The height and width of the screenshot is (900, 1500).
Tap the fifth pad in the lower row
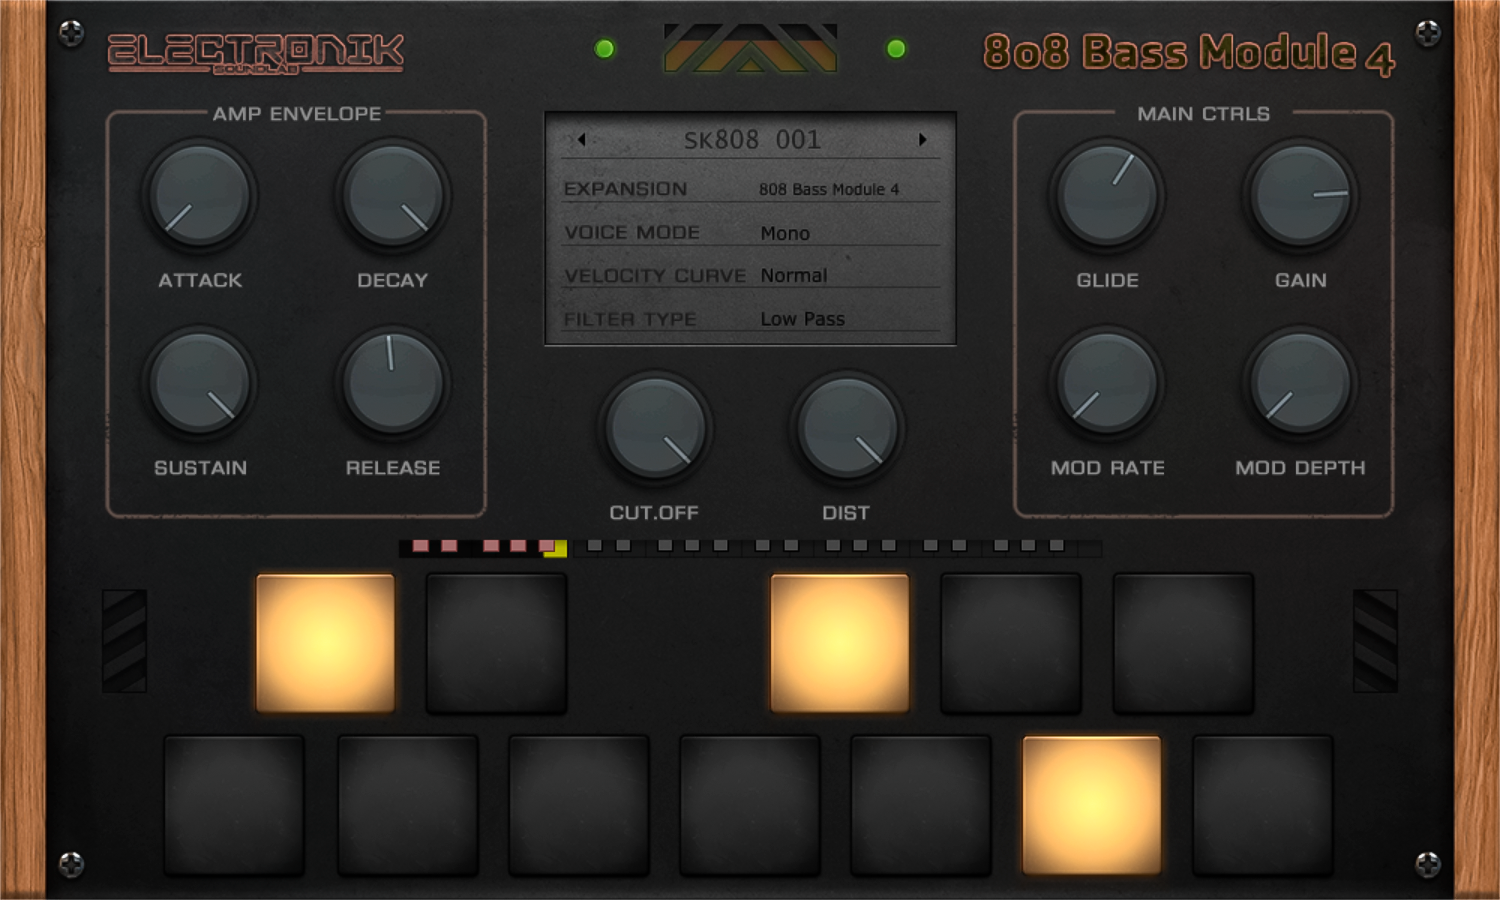pyautogui.click(x=921, y=806)
